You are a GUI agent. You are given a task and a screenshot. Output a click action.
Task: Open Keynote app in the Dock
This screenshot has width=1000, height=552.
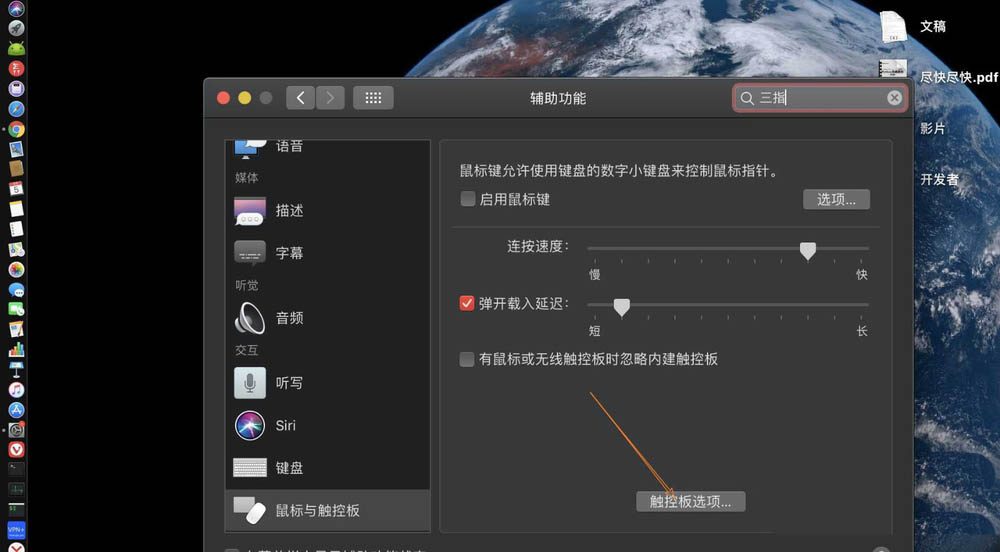(16, 370)
